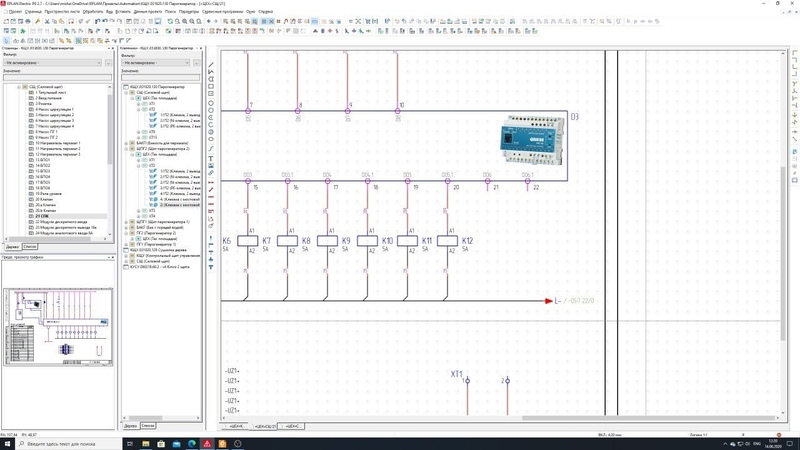Click the Cut scissors toolbar icon
Viewport: 800px width, 450px height.
[47, 21]
